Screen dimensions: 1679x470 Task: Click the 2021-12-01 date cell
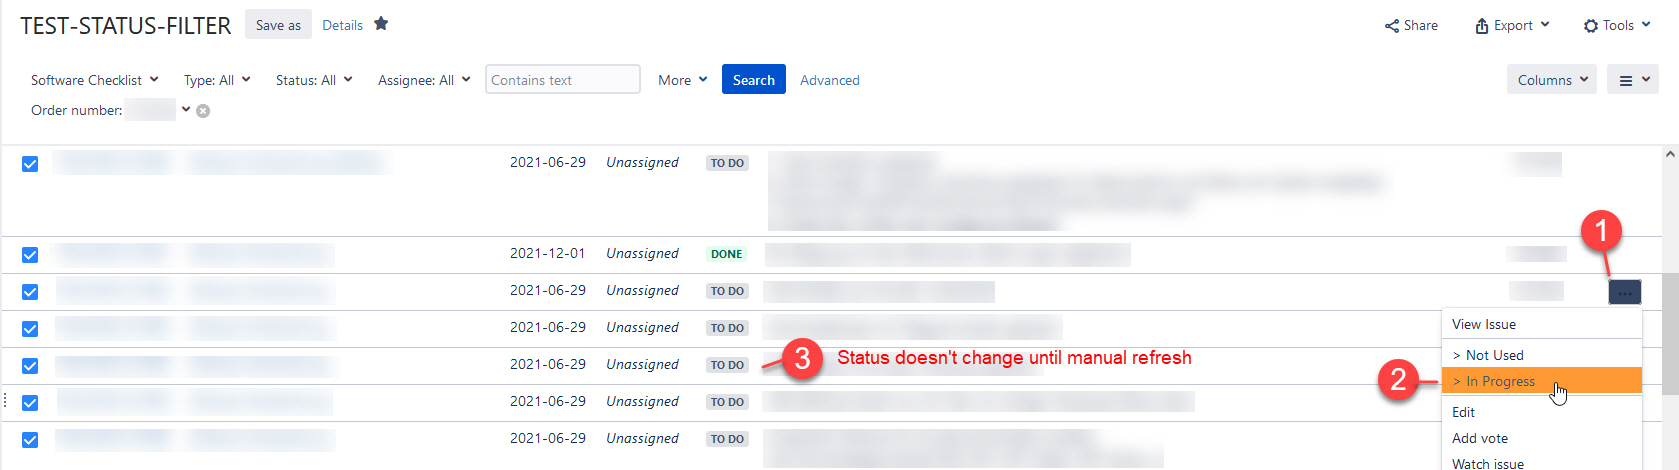click(x=547, y=253)
